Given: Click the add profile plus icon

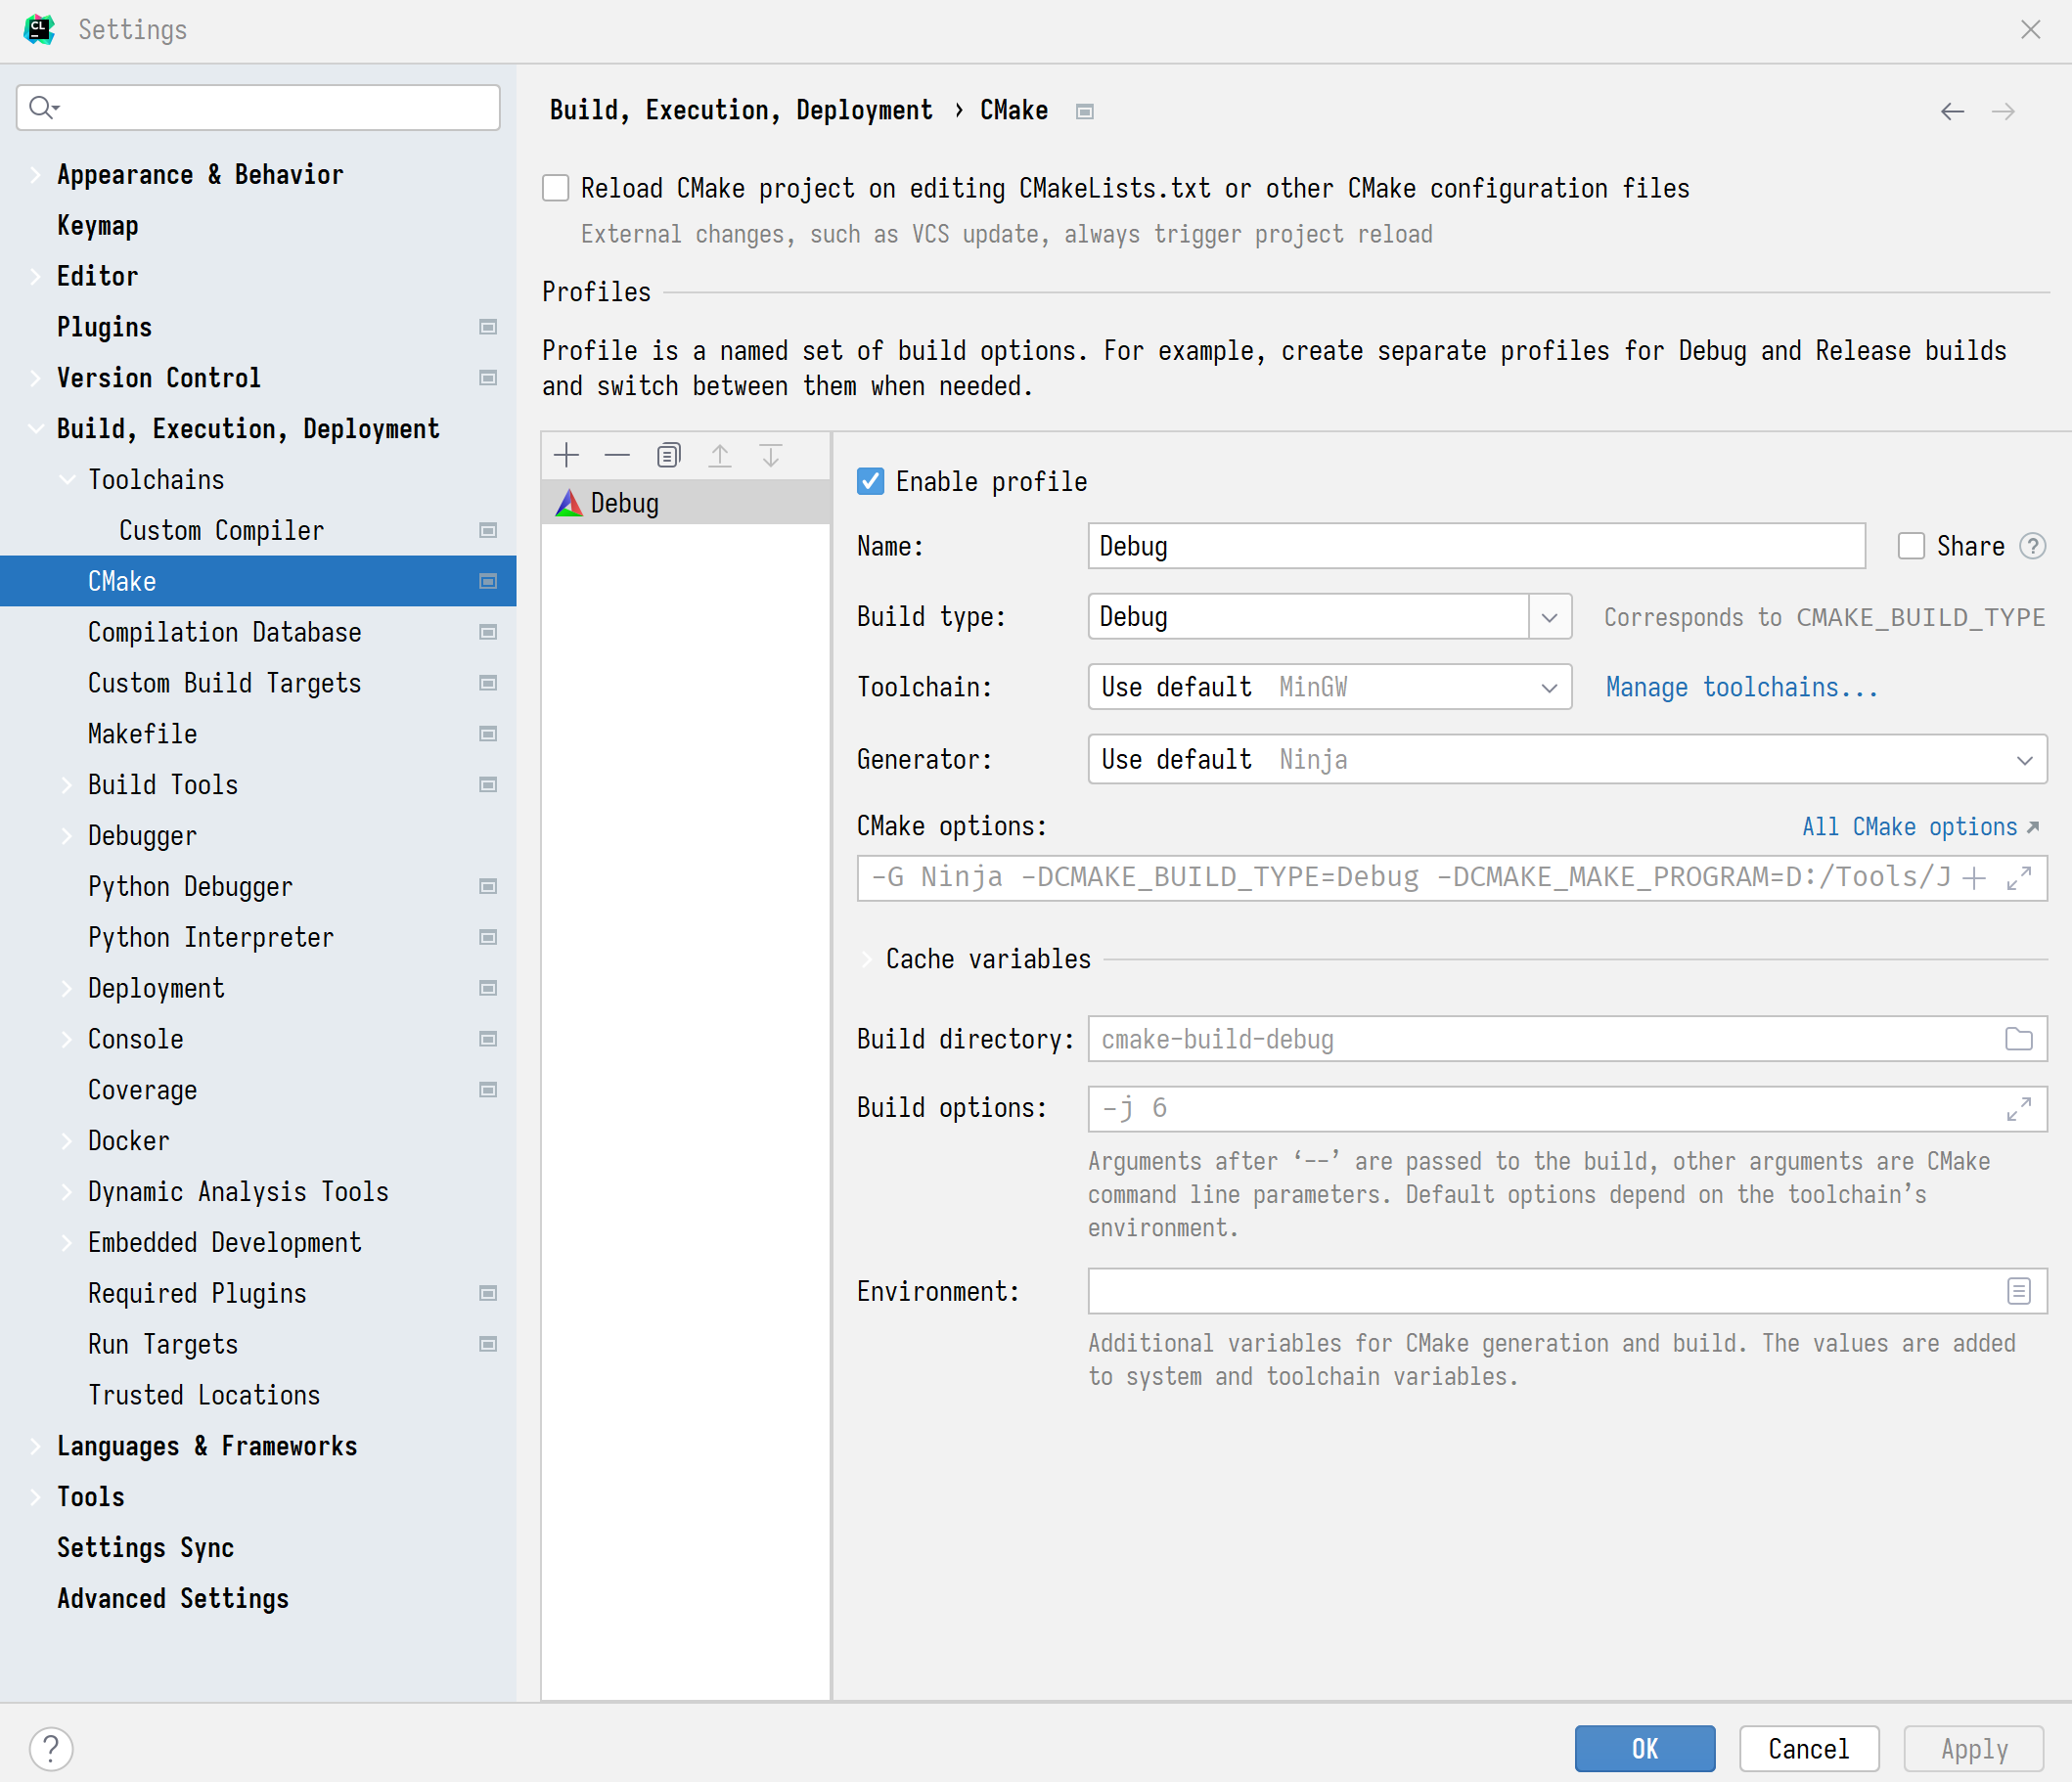Looking at the screenshot, I should coord(566,456).
